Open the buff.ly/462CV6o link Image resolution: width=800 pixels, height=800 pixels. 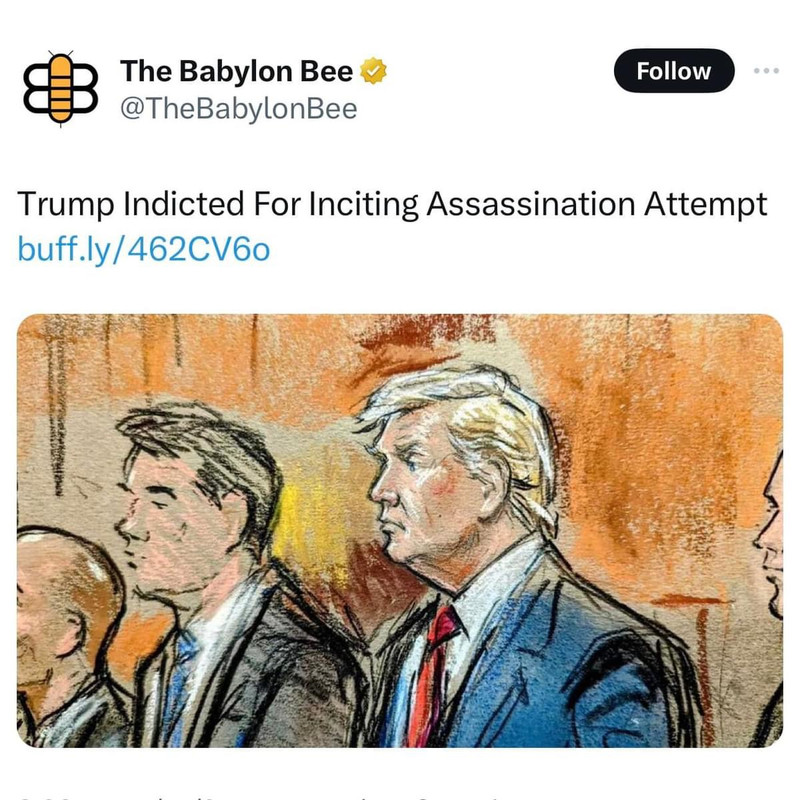144,249
